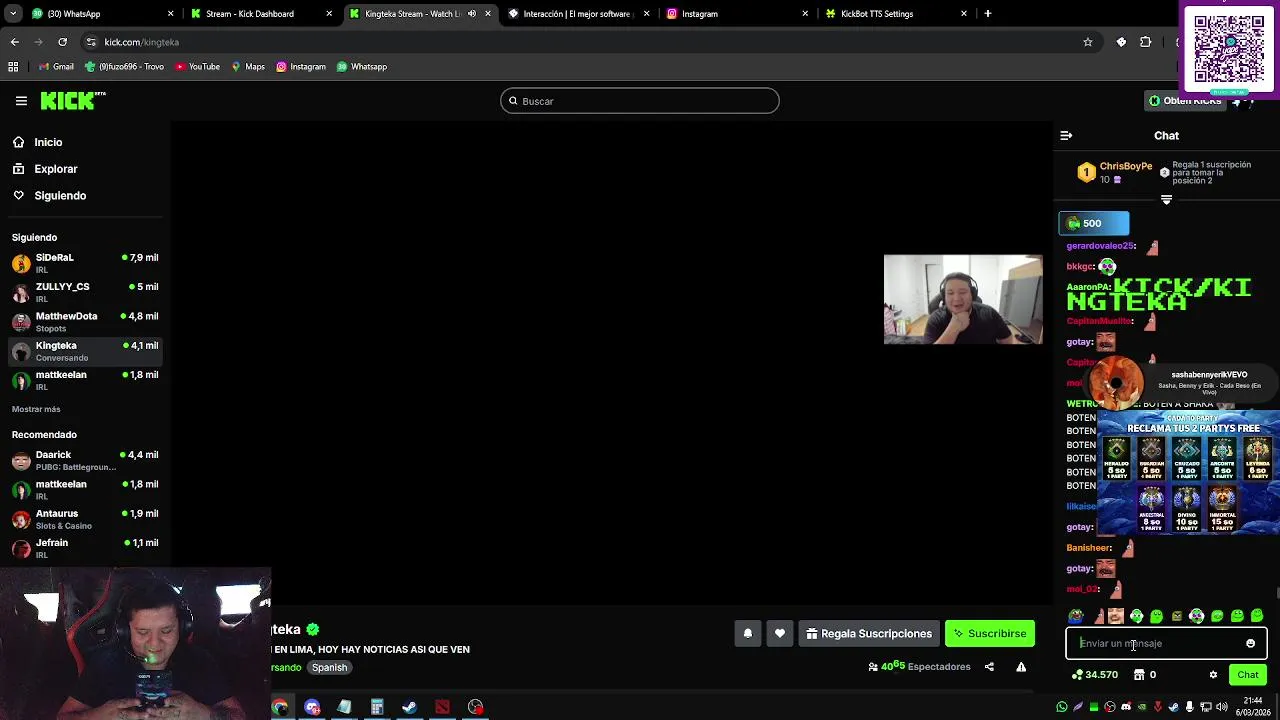This screenshot has height=720, width=1280.
Task: Expand the gift leaderboard chevron in chat
Action: pos(1166,200)
